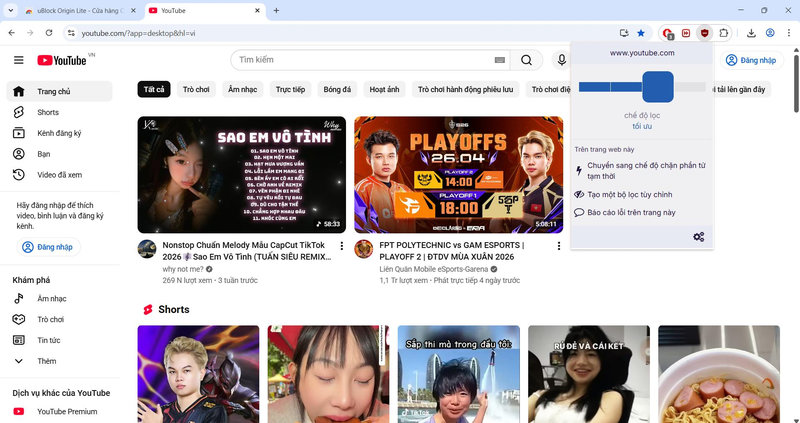Click the leftmost filtering mode slider segment
The width and height of the screenshot is (800, 423).
594,87
